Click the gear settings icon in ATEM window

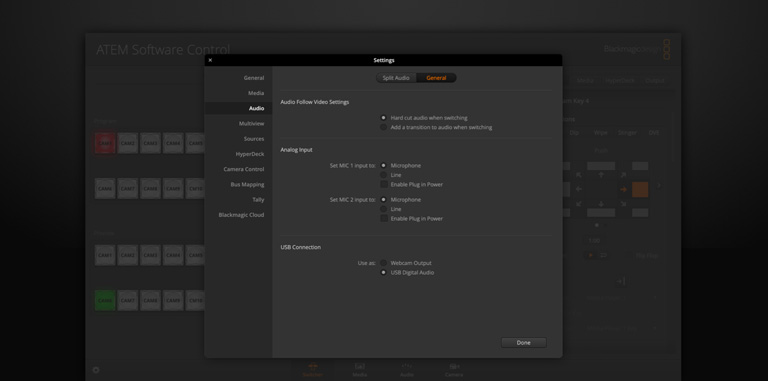96,370
